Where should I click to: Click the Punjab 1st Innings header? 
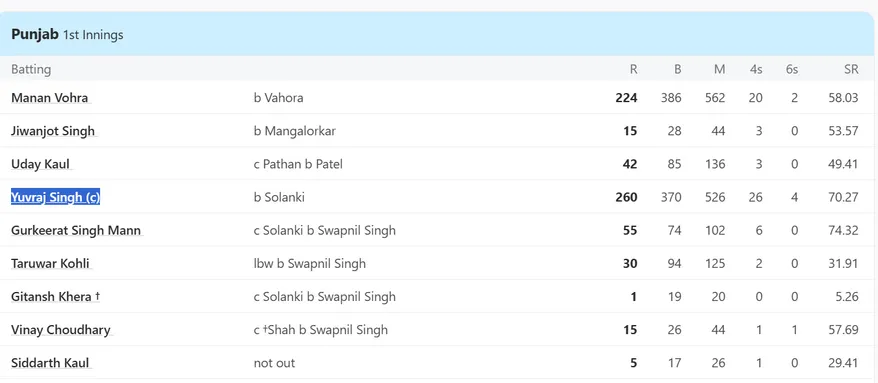tap(67, 35)
